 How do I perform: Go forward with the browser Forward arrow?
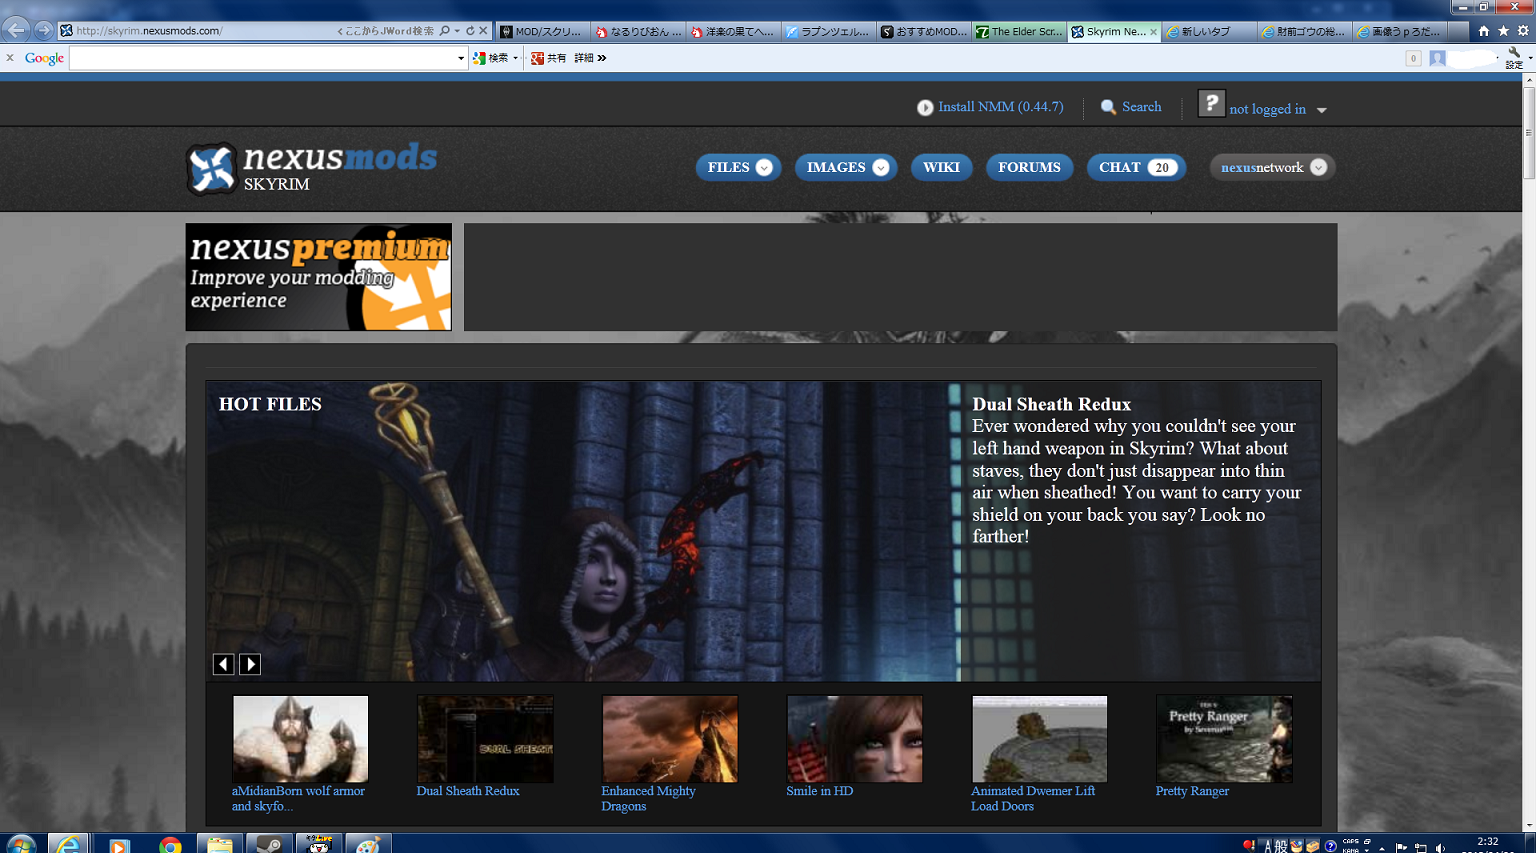43,30
